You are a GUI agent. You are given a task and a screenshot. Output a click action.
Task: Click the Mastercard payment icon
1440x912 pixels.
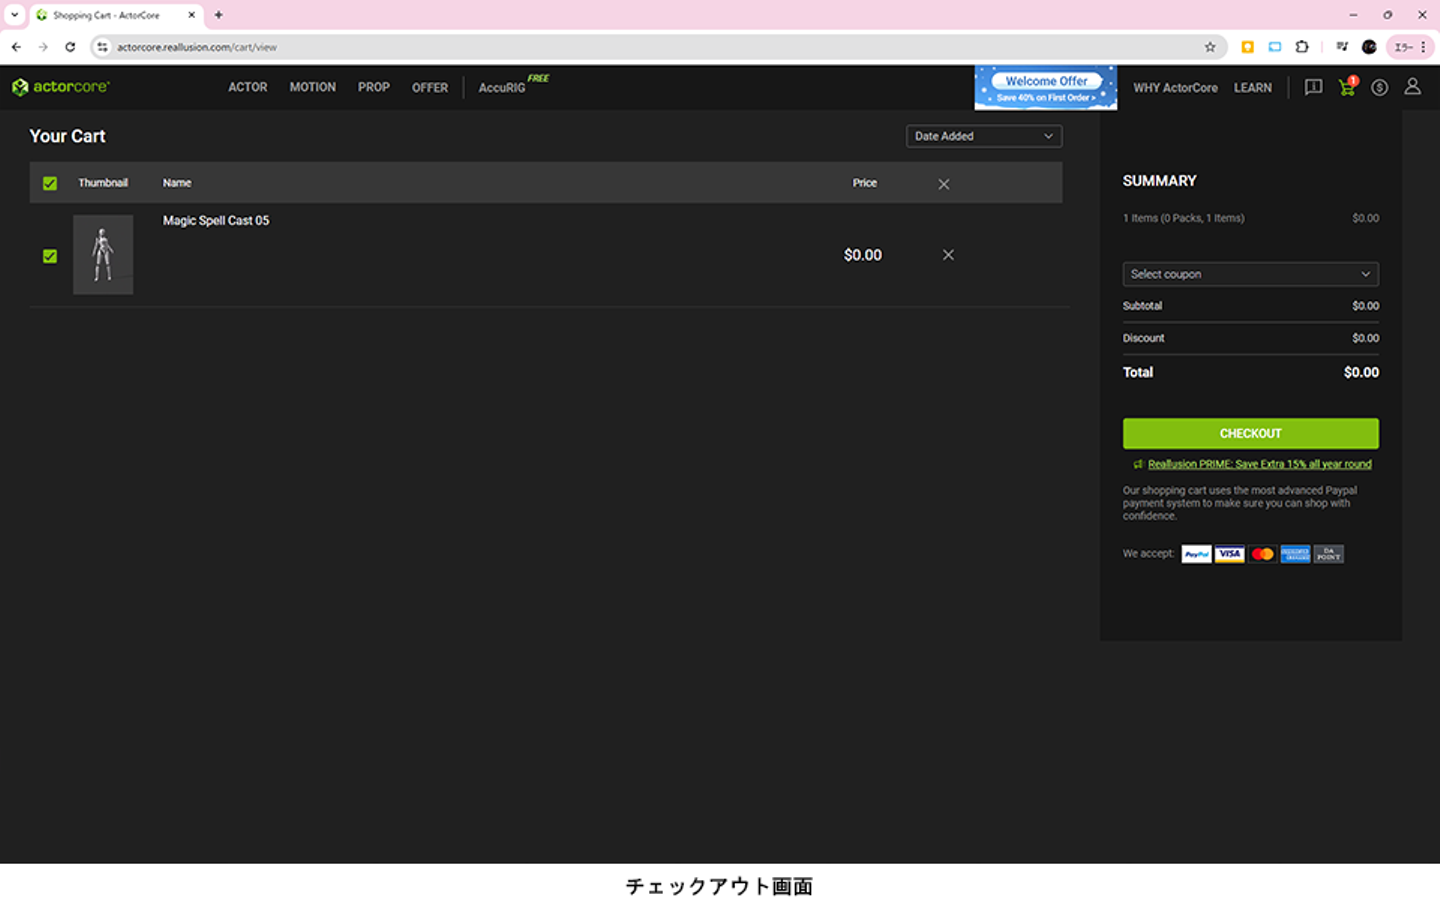(x=1262, y=554)
